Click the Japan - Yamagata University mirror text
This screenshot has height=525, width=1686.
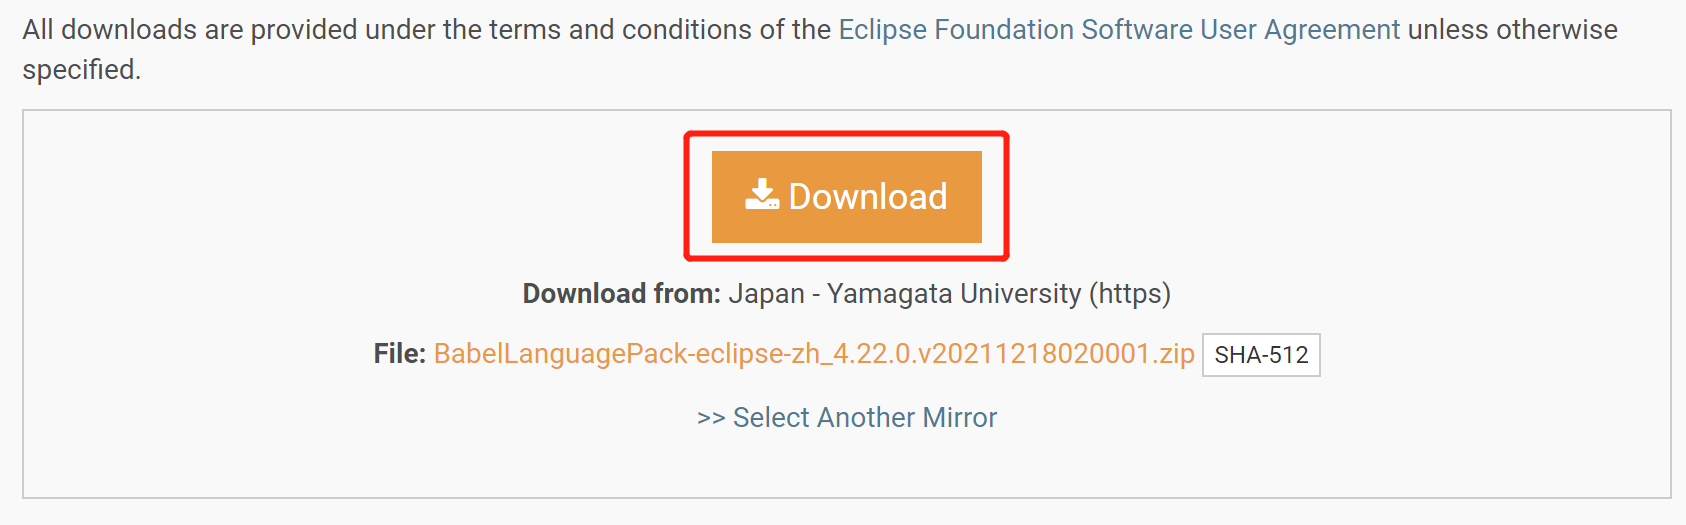click(x=904, y=294)
